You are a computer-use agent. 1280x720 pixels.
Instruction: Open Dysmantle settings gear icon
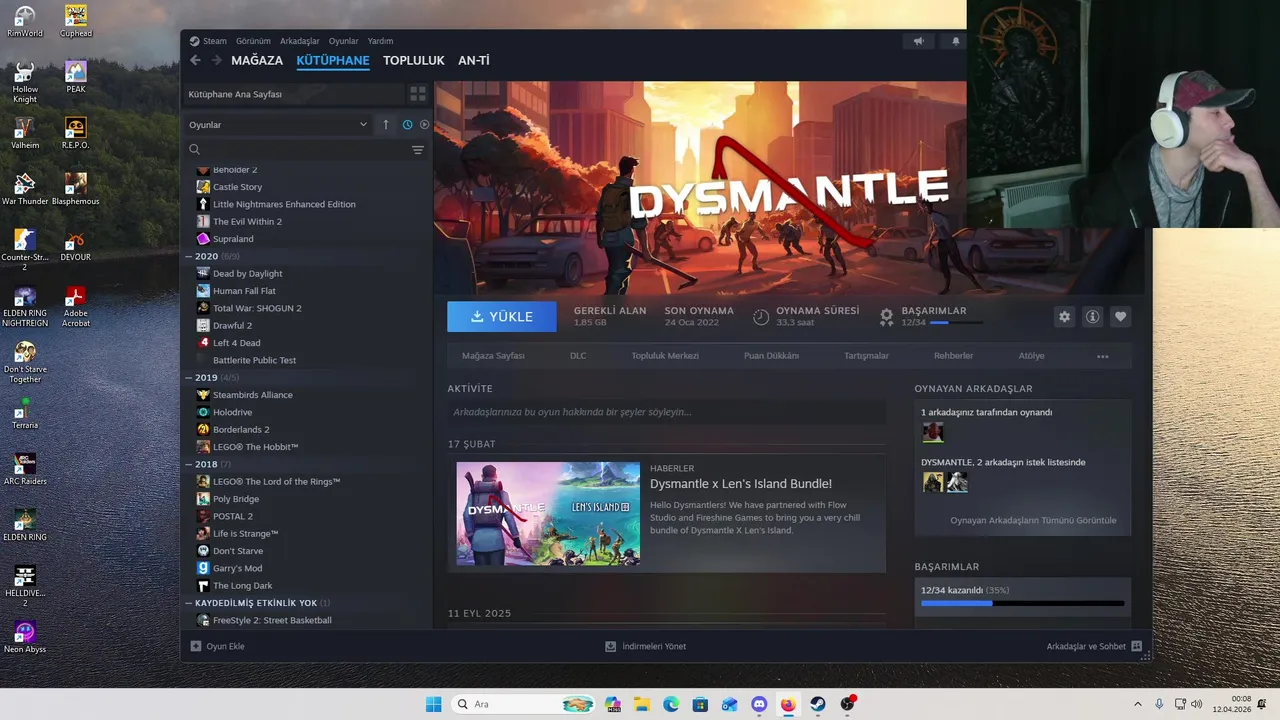1064,317
